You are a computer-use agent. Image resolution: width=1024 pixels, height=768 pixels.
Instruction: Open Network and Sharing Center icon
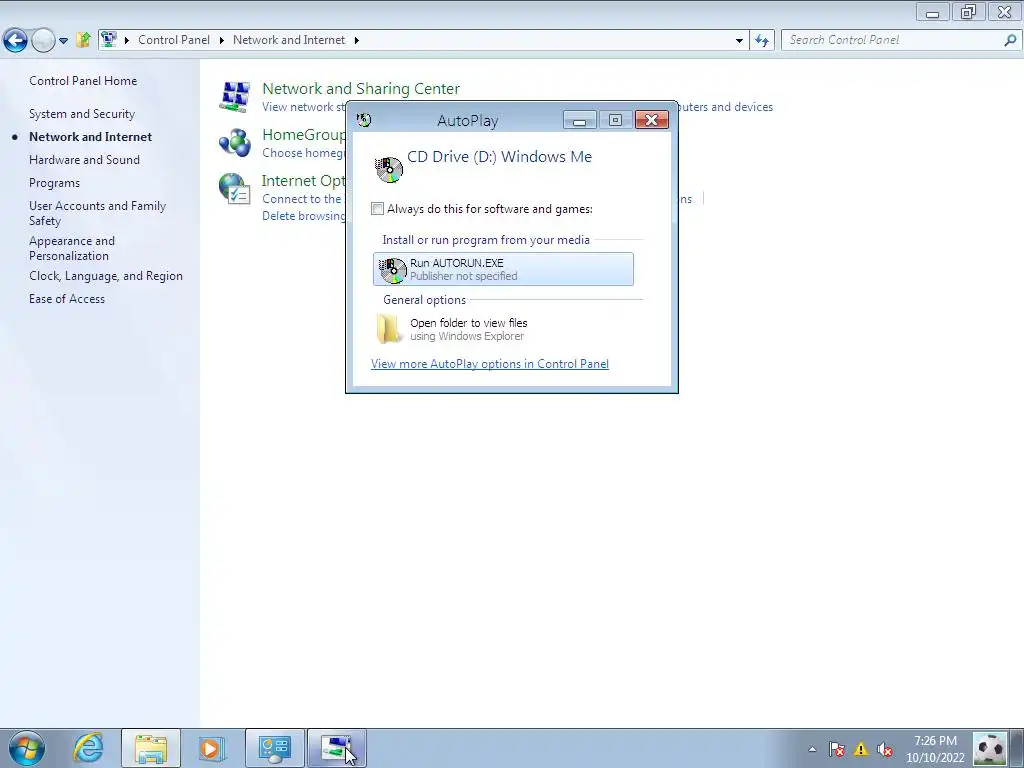[235, 97]
